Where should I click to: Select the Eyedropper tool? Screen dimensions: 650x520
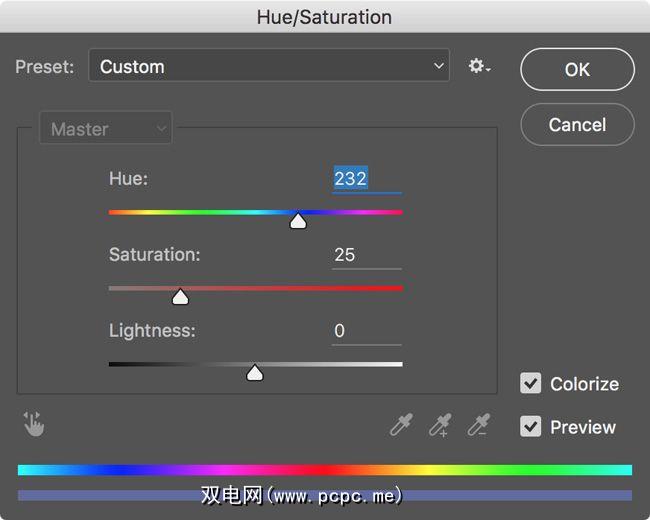pos(401,425)
